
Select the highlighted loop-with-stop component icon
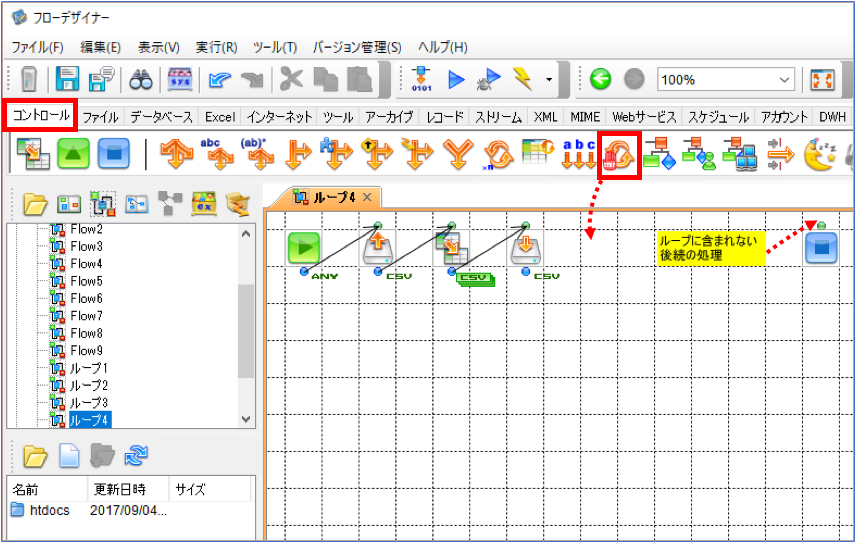click(619, 155)
